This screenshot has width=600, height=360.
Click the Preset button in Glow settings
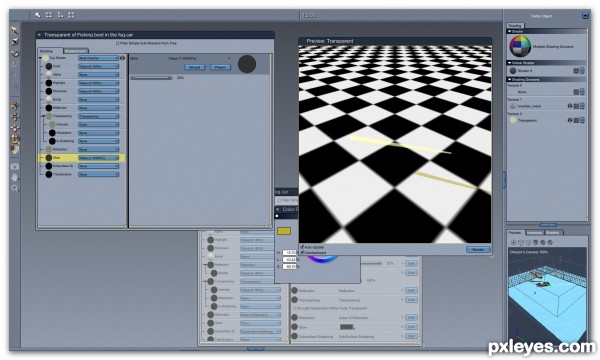(x=220, y=67)
